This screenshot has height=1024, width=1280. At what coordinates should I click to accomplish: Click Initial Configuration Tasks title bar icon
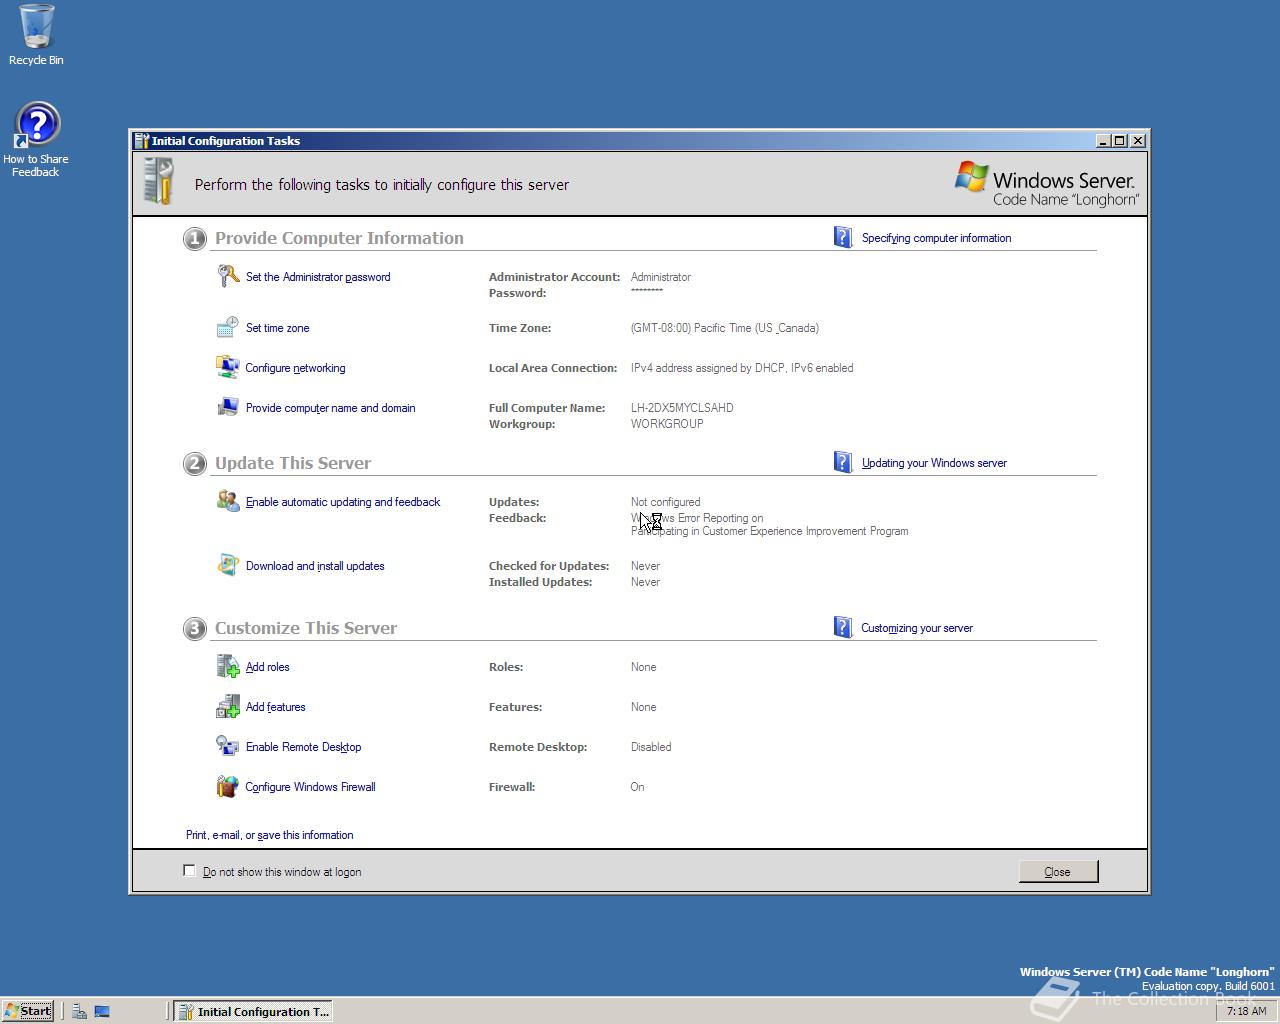click(x=142, y=141)
